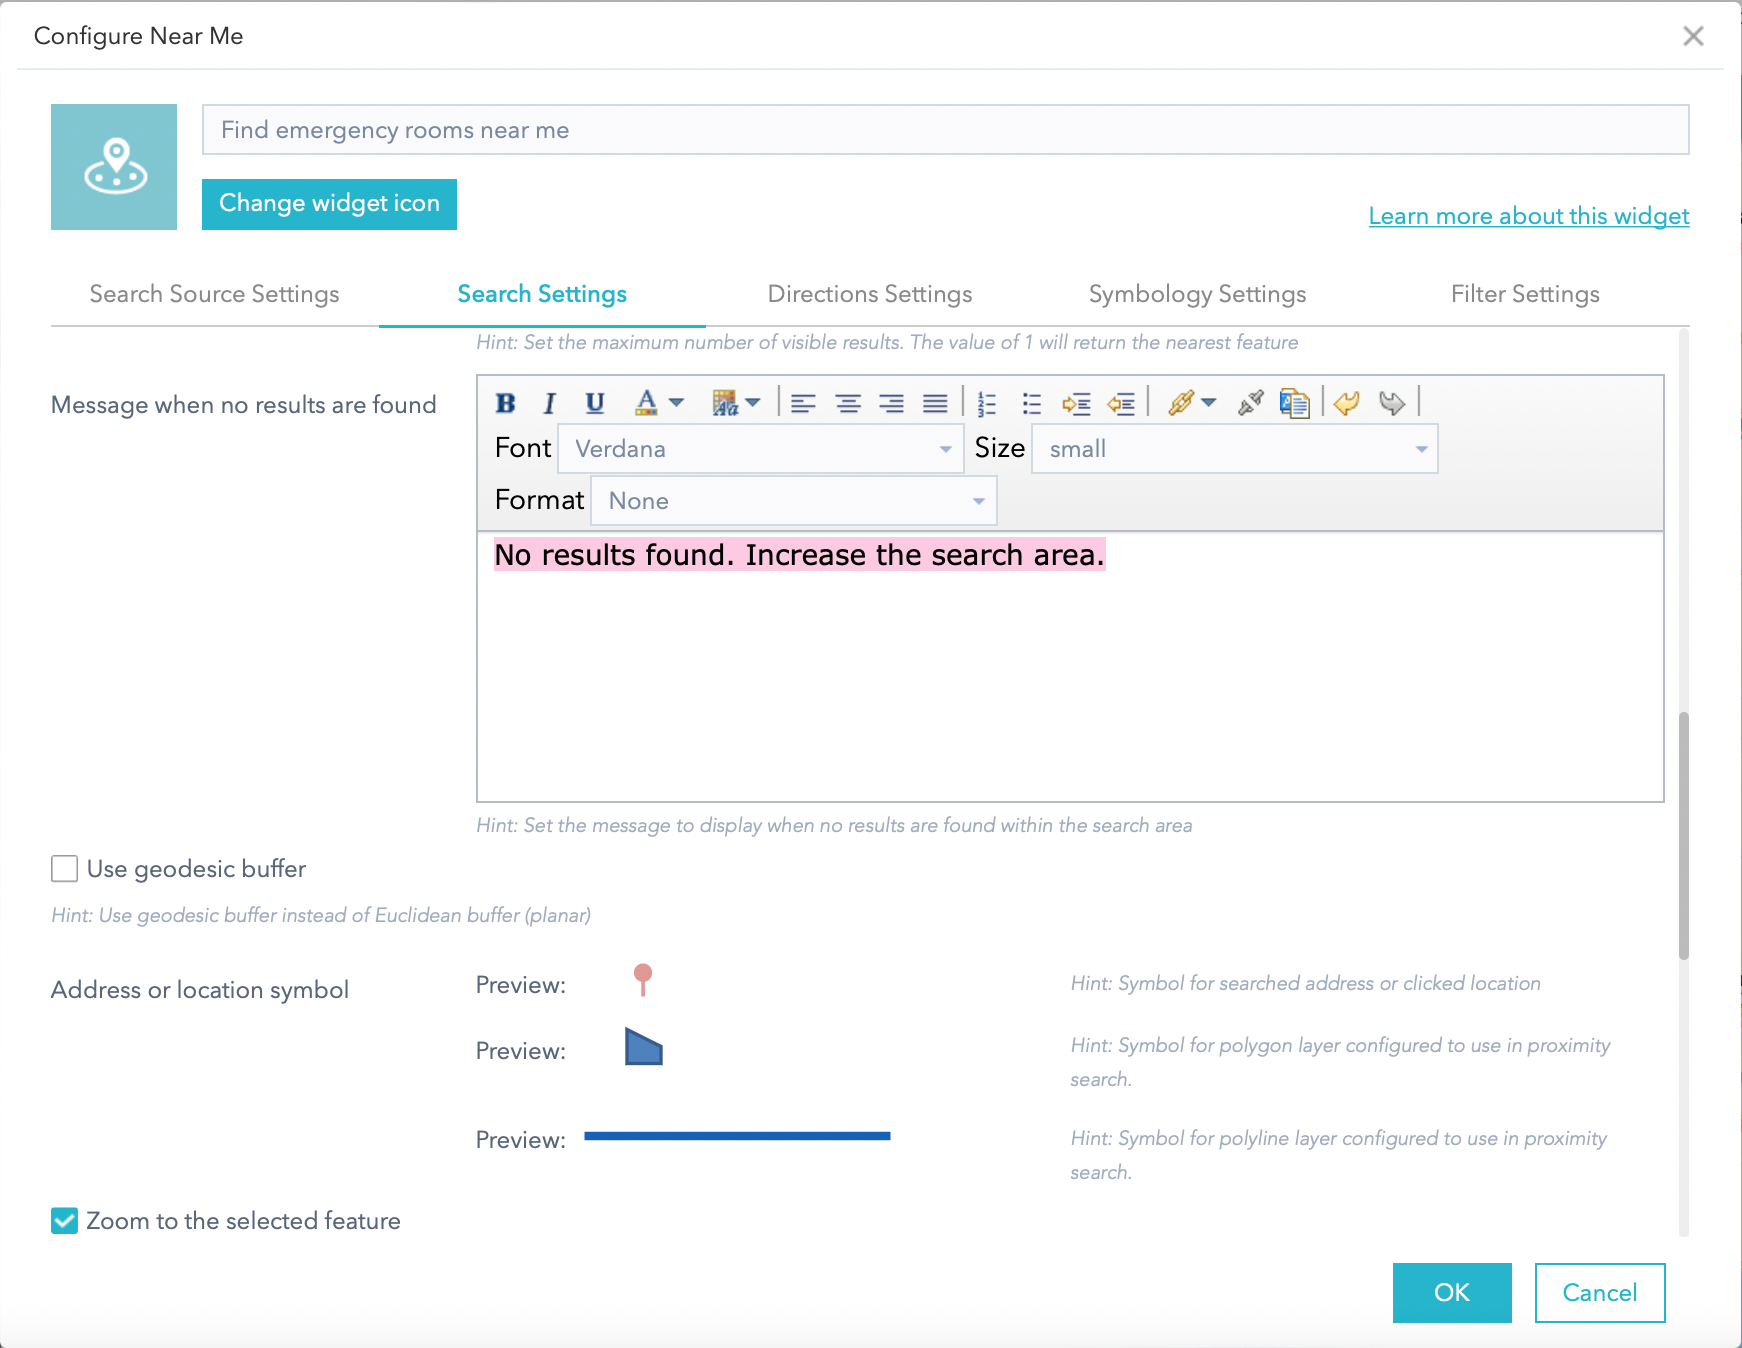Click the blue polygon symbol preview

(644, 1047)
